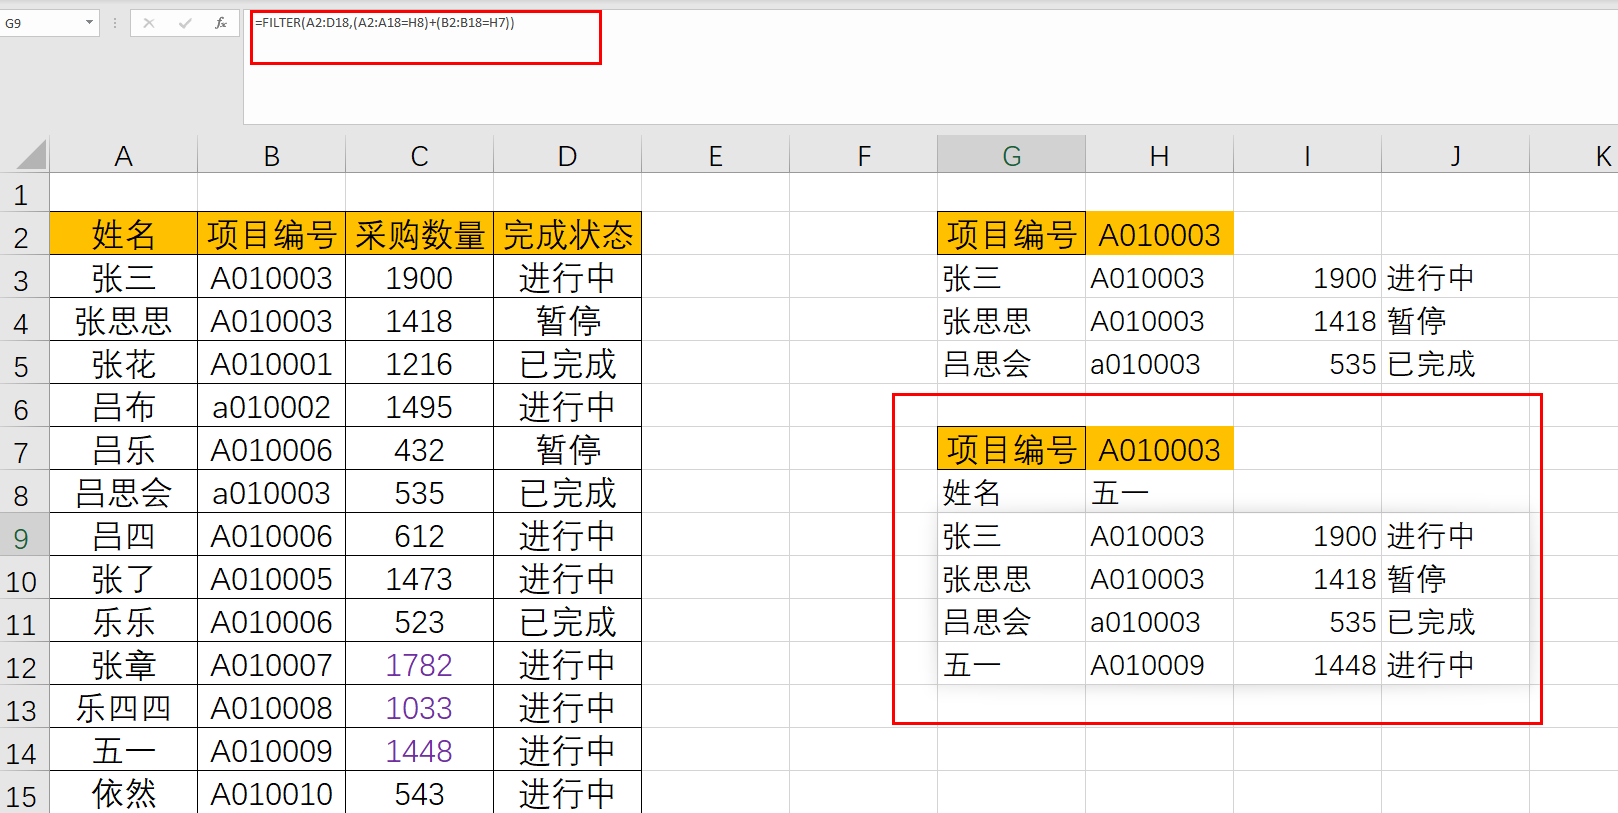Click cell containing 依然

pyautogui.click(x=123, y=794)
